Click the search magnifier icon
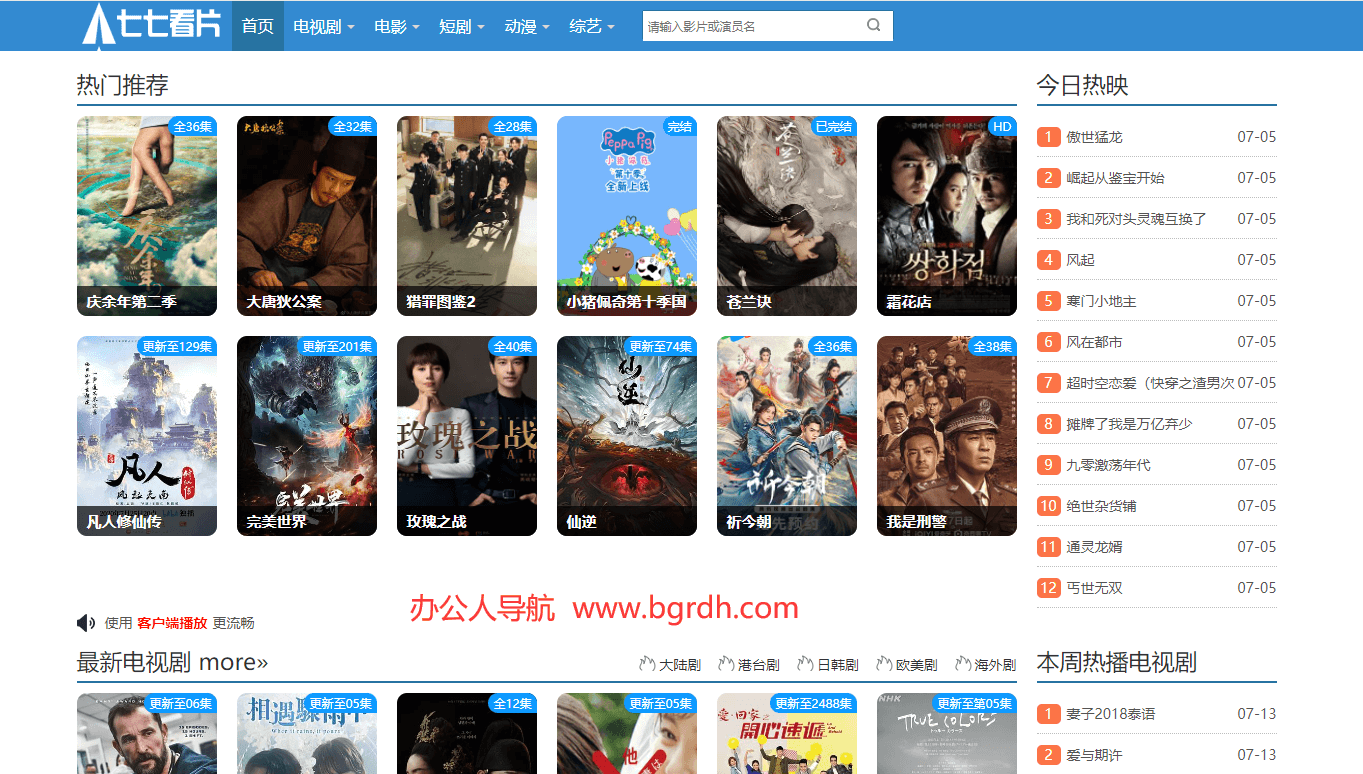 point(873,26)
